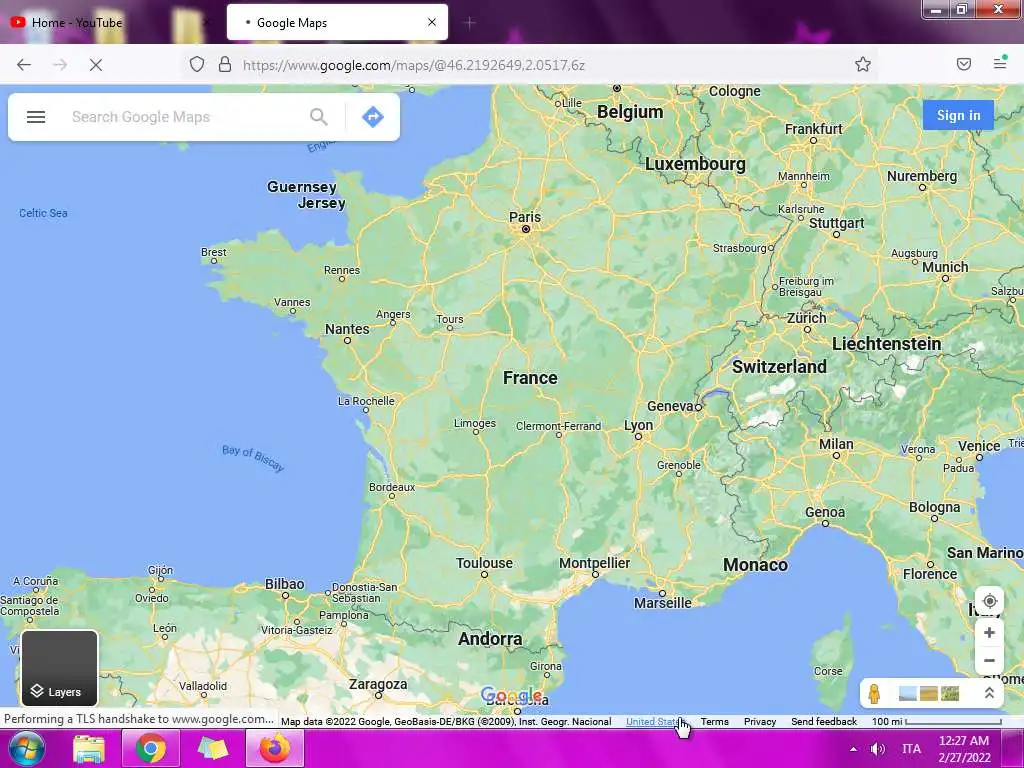Open the Firefox application menu
Image resolution: width=1024 pixels, height=768 pixels.
(x=1000, y=63)
